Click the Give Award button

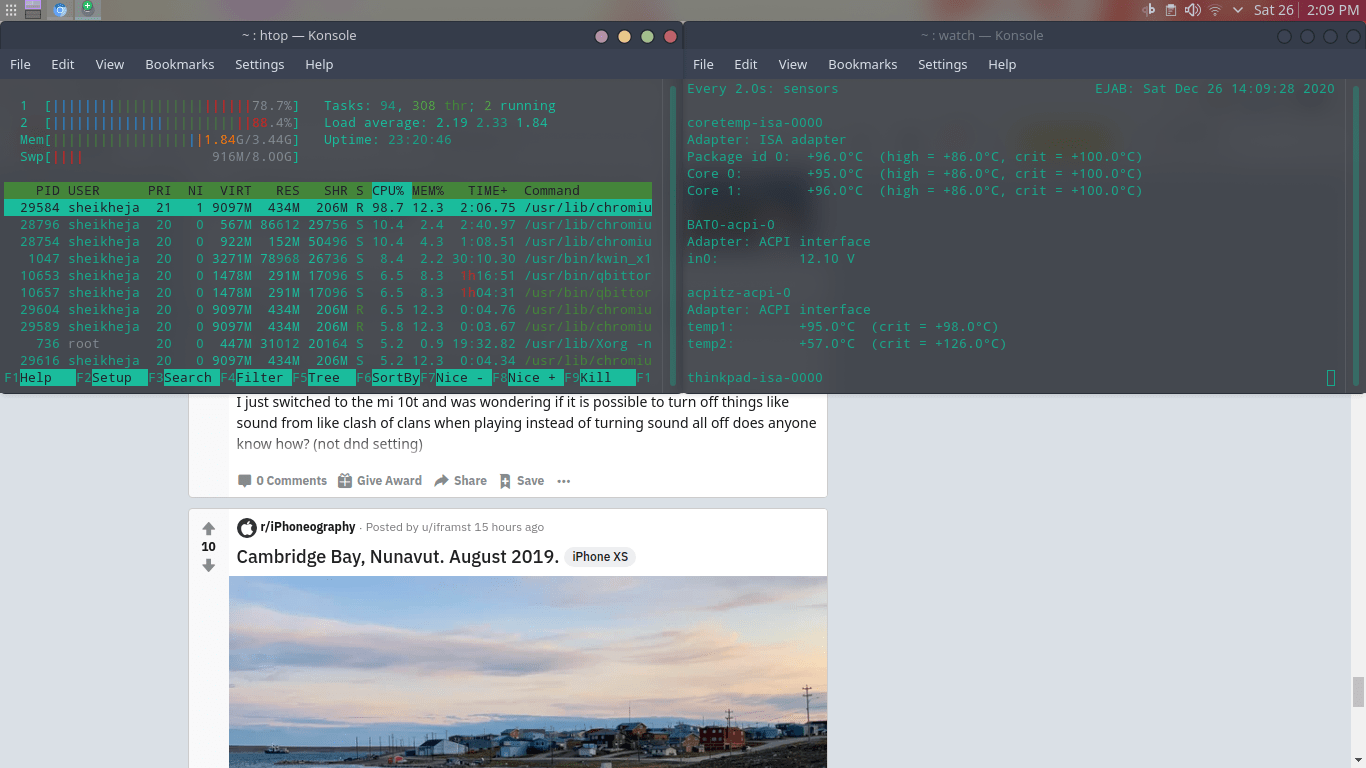click(380, 481)
